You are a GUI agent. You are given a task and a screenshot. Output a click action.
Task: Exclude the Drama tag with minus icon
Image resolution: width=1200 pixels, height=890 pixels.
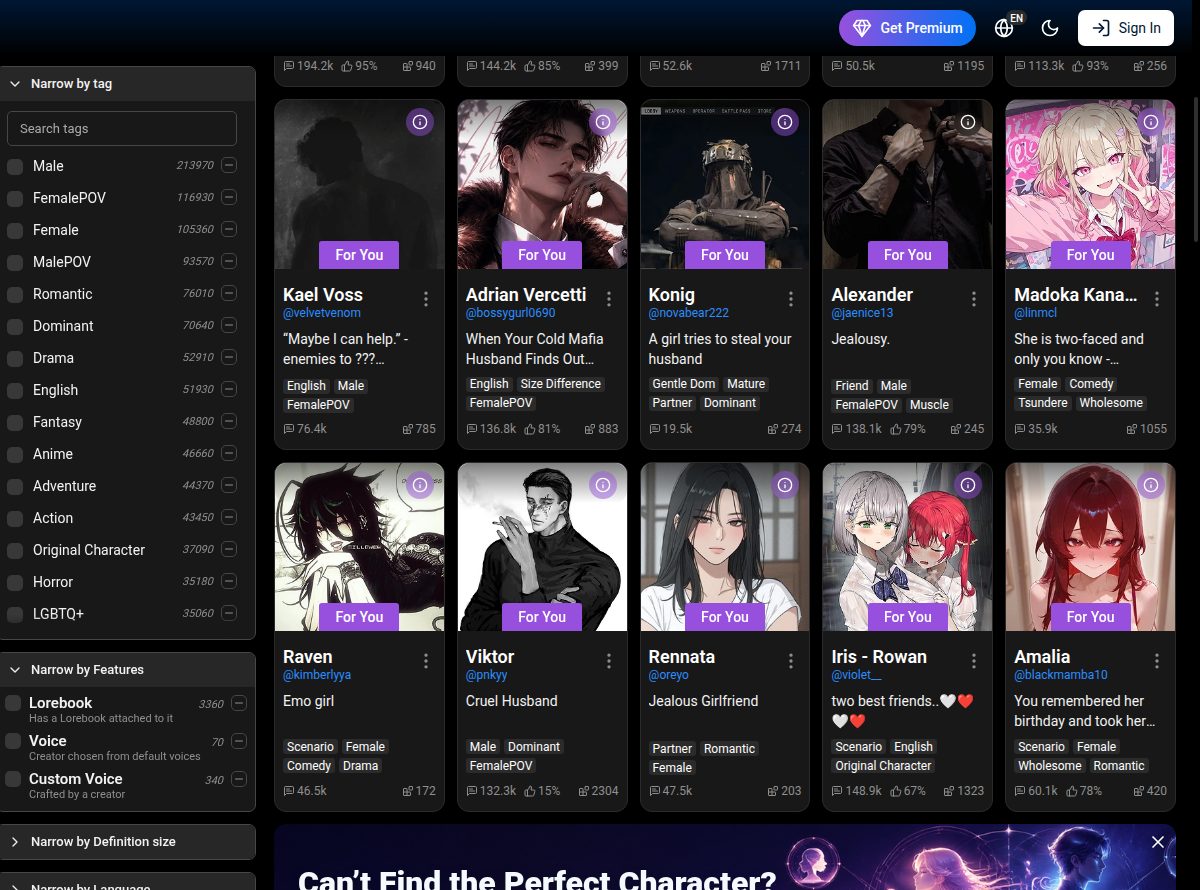point(229,357)
